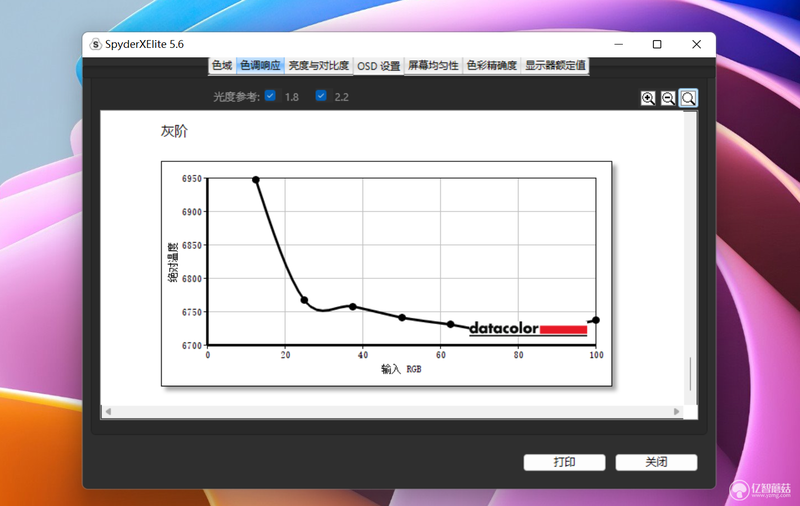Click the zoom in magnifier icon
800x506 pixels.
[x=648, y=98]
